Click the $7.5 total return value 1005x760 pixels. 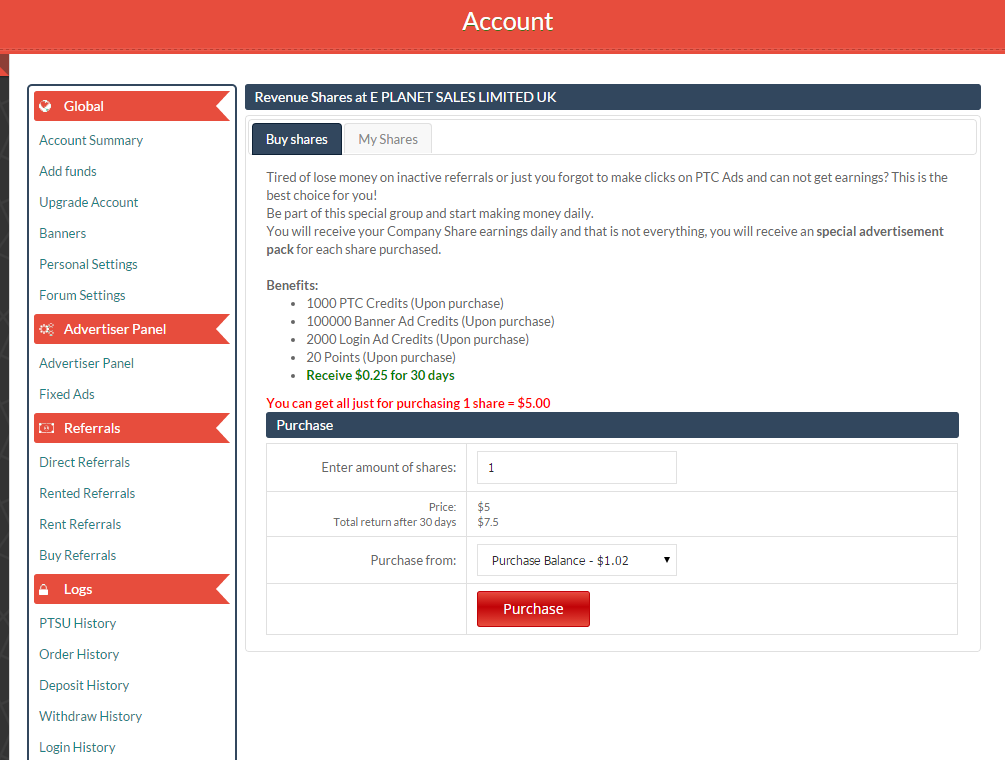pyautogui.click(x=488, y=522)
